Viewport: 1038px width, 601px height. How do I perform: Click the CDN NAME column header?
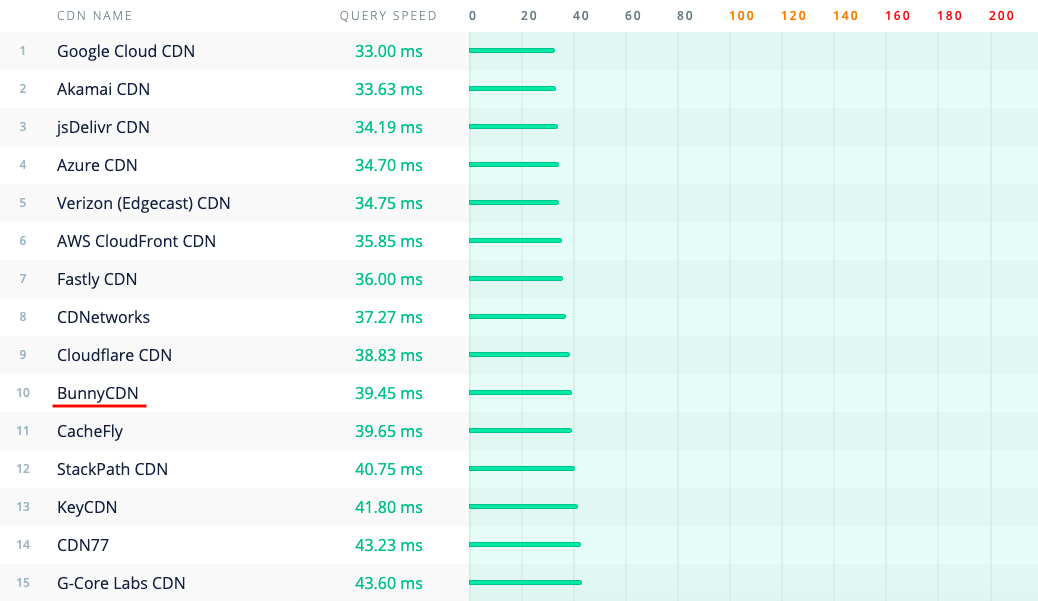click(x=95, y=16)
